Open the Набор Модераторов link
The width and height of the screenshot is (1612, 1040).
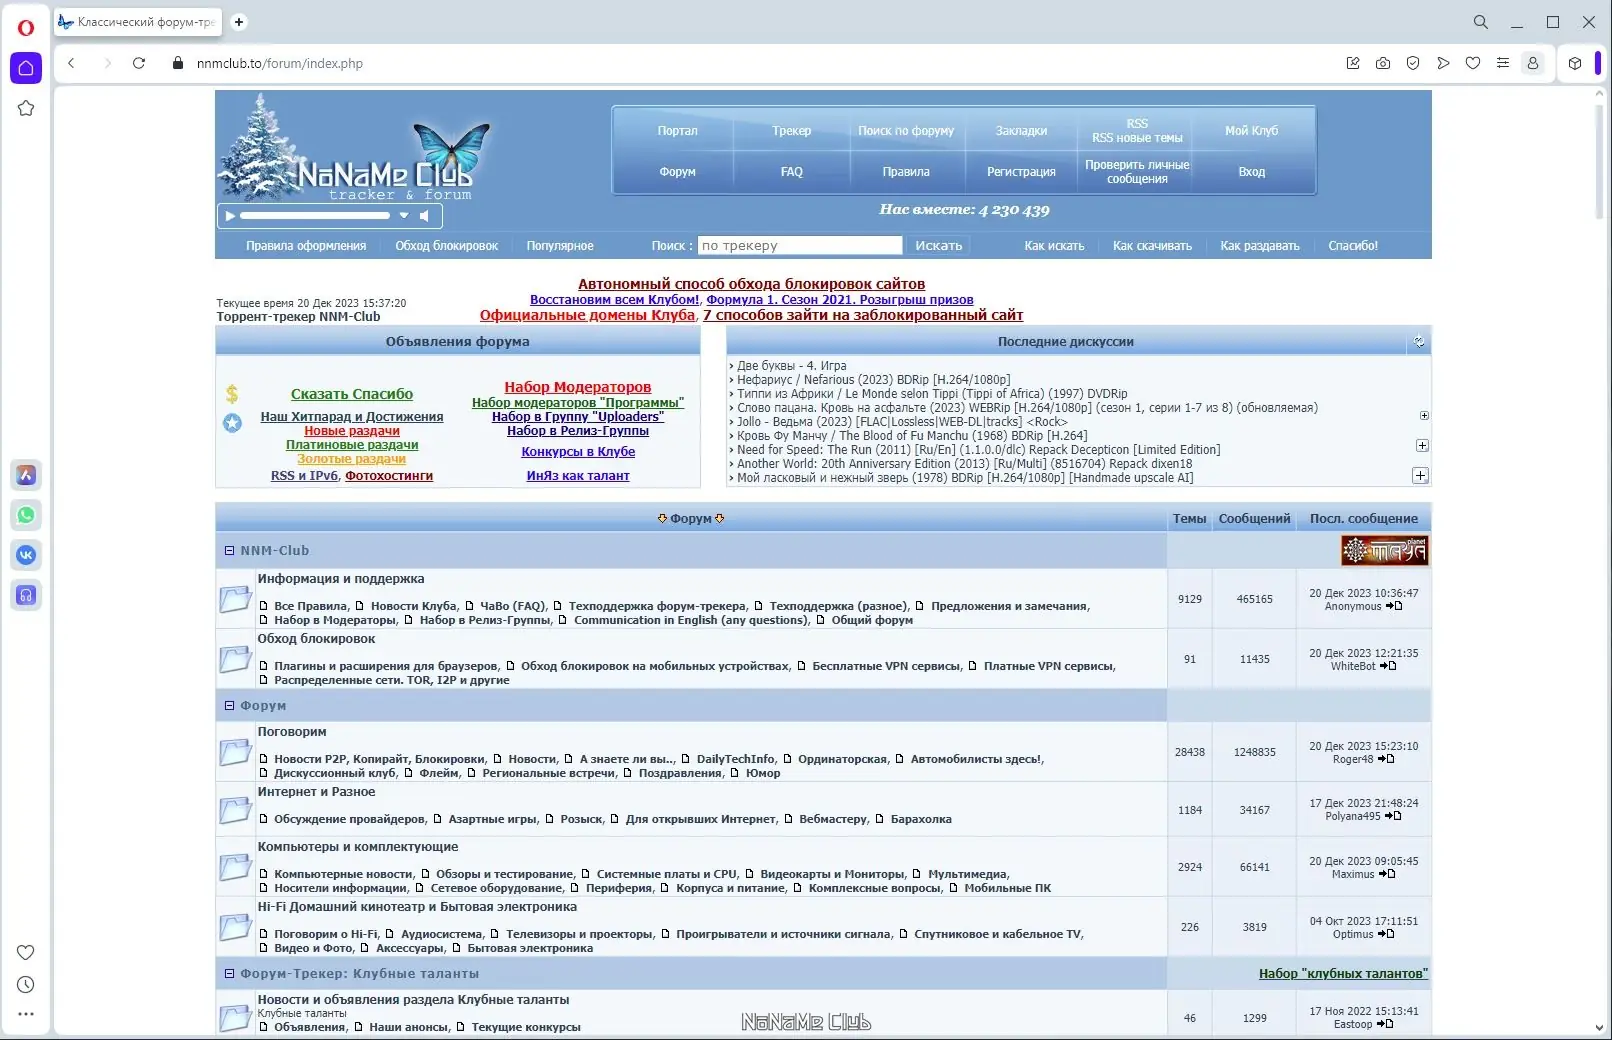coord(578,387)
